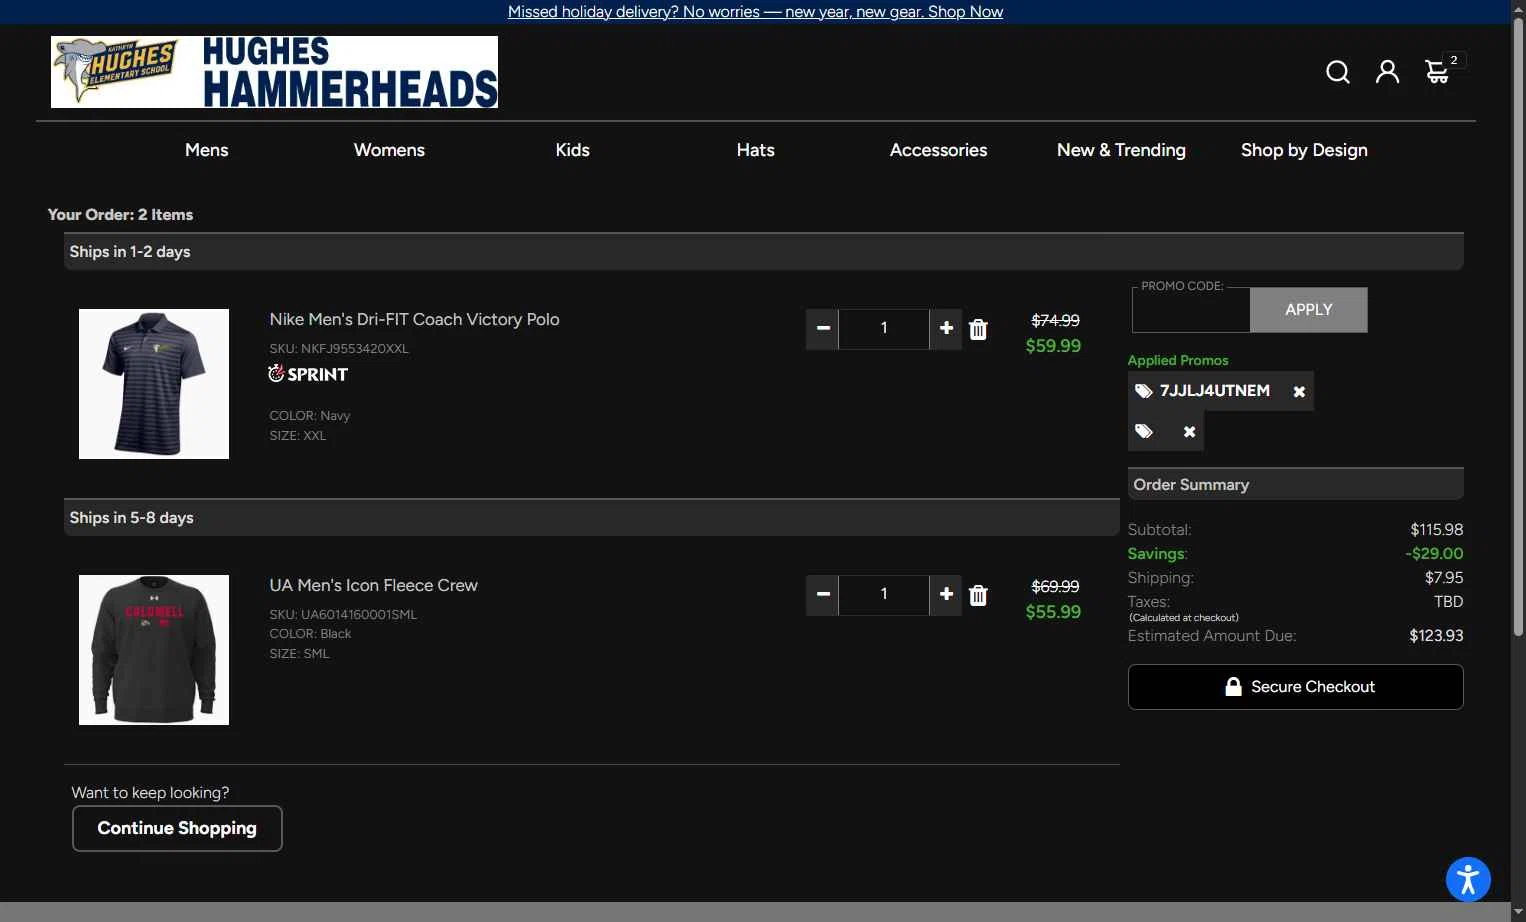
Task: Increase quantity of UA Icon Fleece Crew
Action: pos(946,594)
